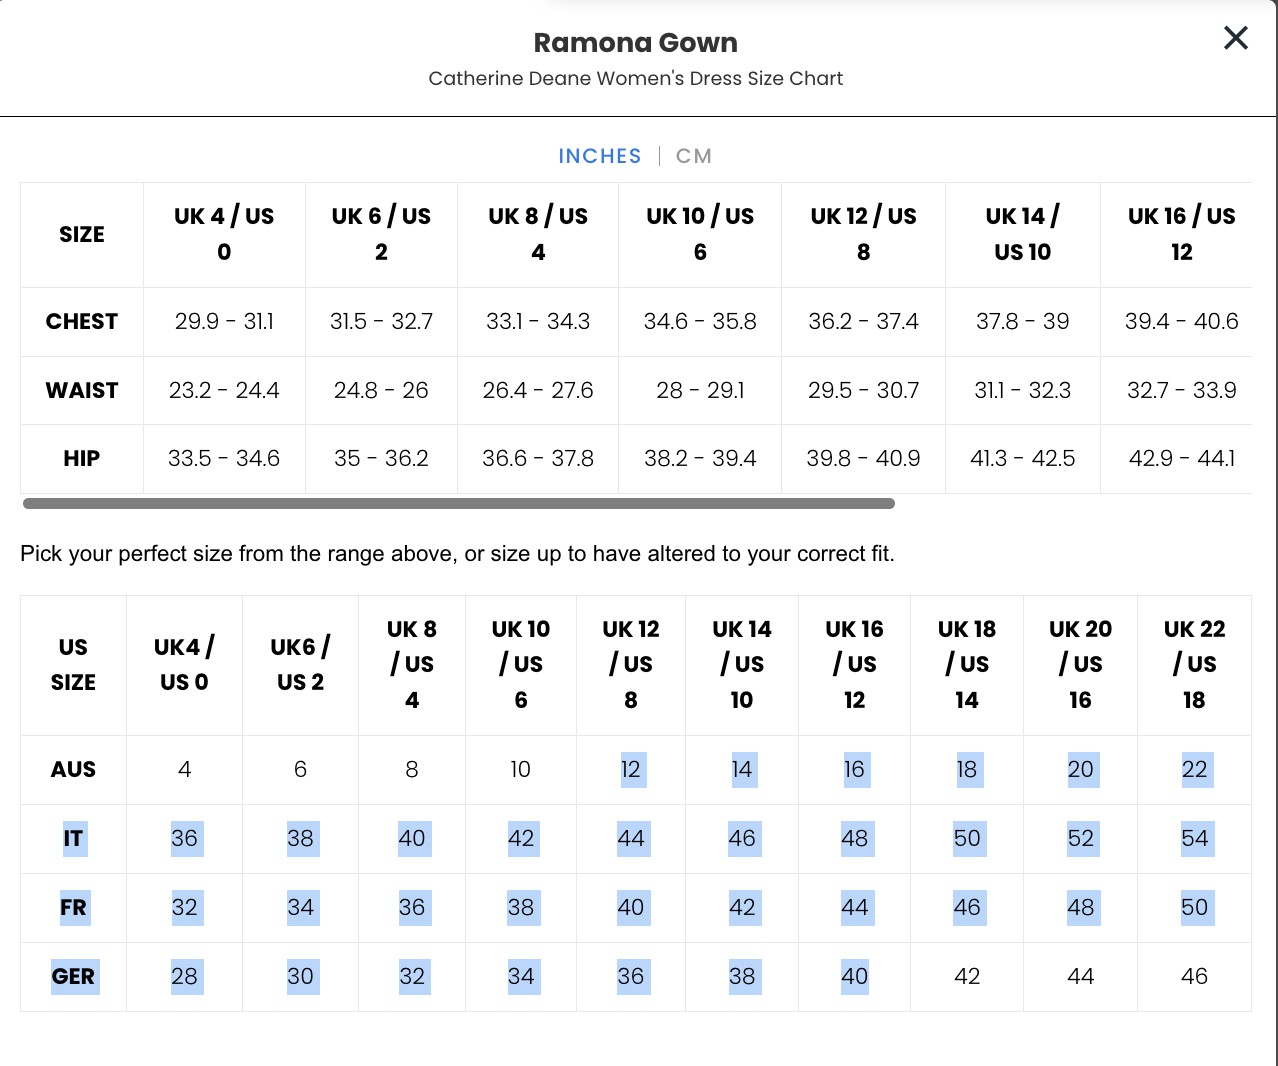Click chest value 29.9 - 31.1
Screen dimensions: 1278x1066
224,321
